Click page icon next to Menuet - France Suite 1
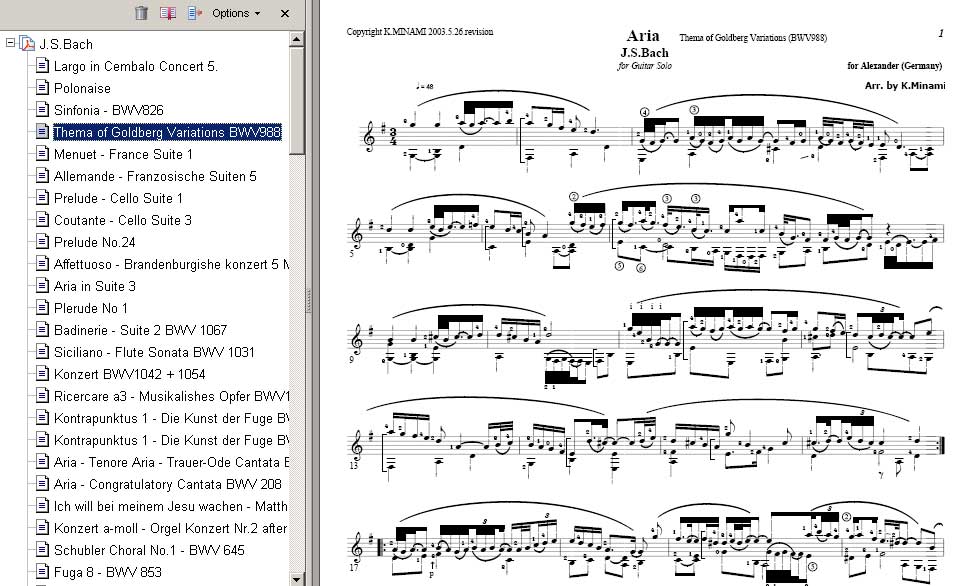 (42, 154)
